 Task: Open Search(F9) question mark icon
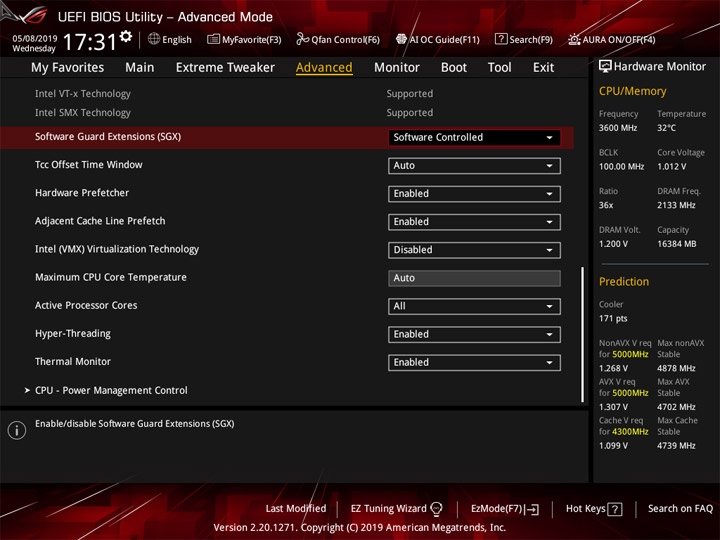501,39
